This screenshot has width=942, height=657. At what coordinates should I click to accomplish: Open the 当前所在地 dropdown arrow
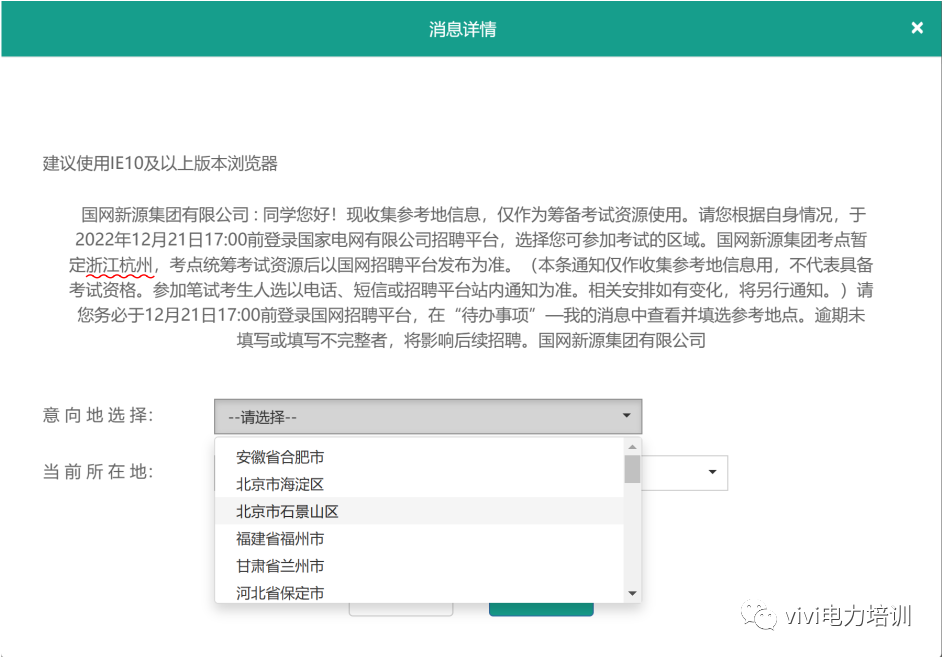point(712,472)
